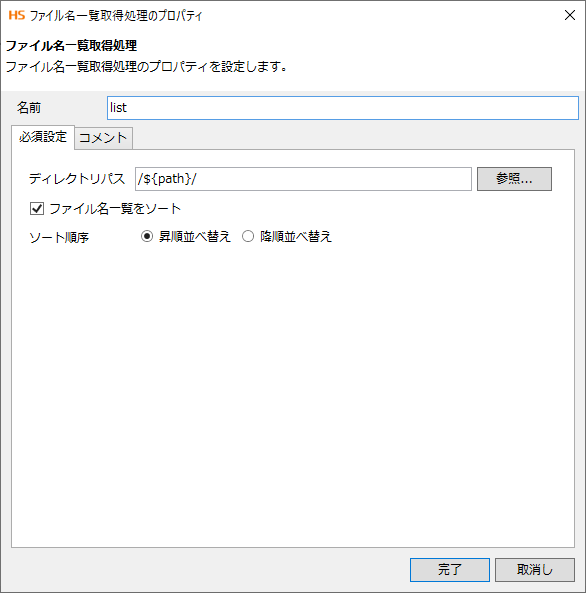Click the bold ファイル名一覧取得処理 heading
The height and width of the screenshot is (593, 586).
point(71,46)
